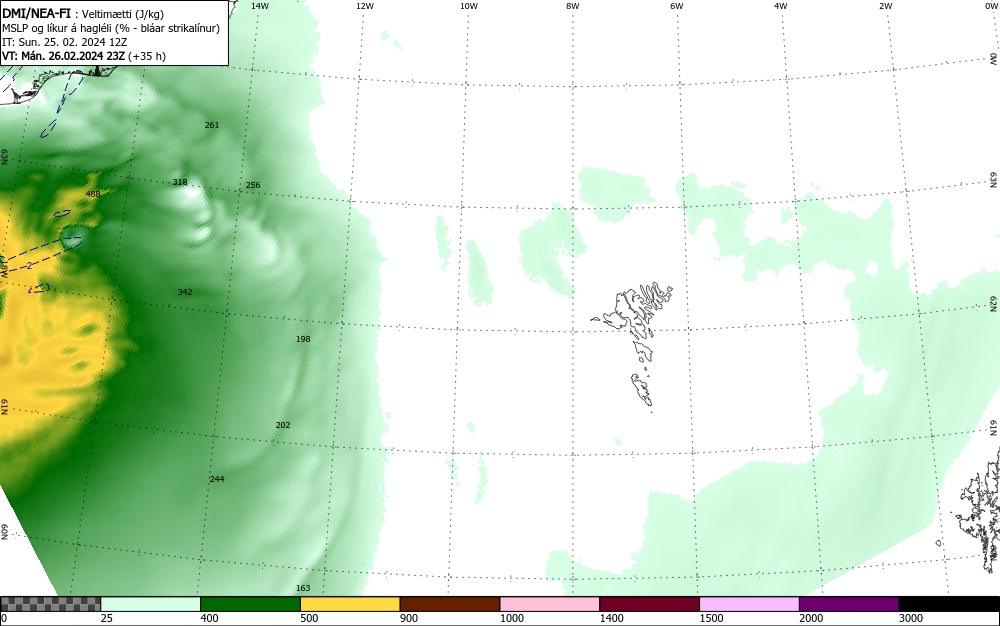1000x626 pixels.
Task: Click the 12W longitude label
Action: pos(364,6)
